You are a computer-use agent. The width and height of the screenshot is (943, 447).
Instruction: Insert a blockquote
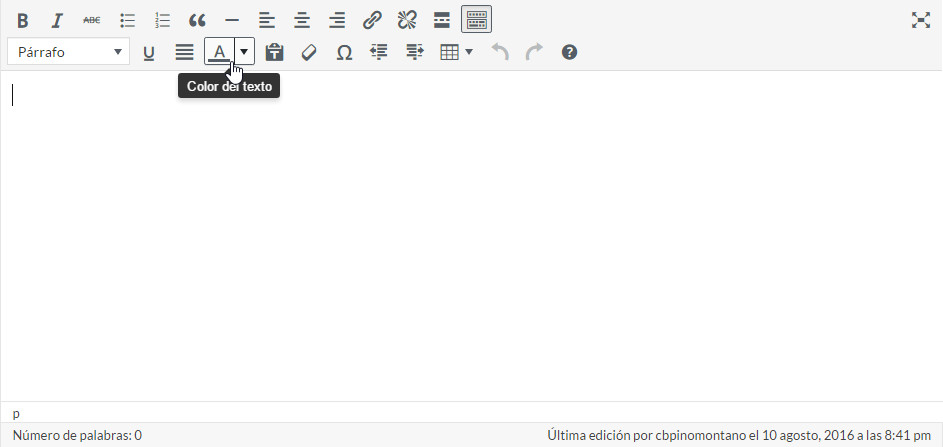[x=197, y=20]
